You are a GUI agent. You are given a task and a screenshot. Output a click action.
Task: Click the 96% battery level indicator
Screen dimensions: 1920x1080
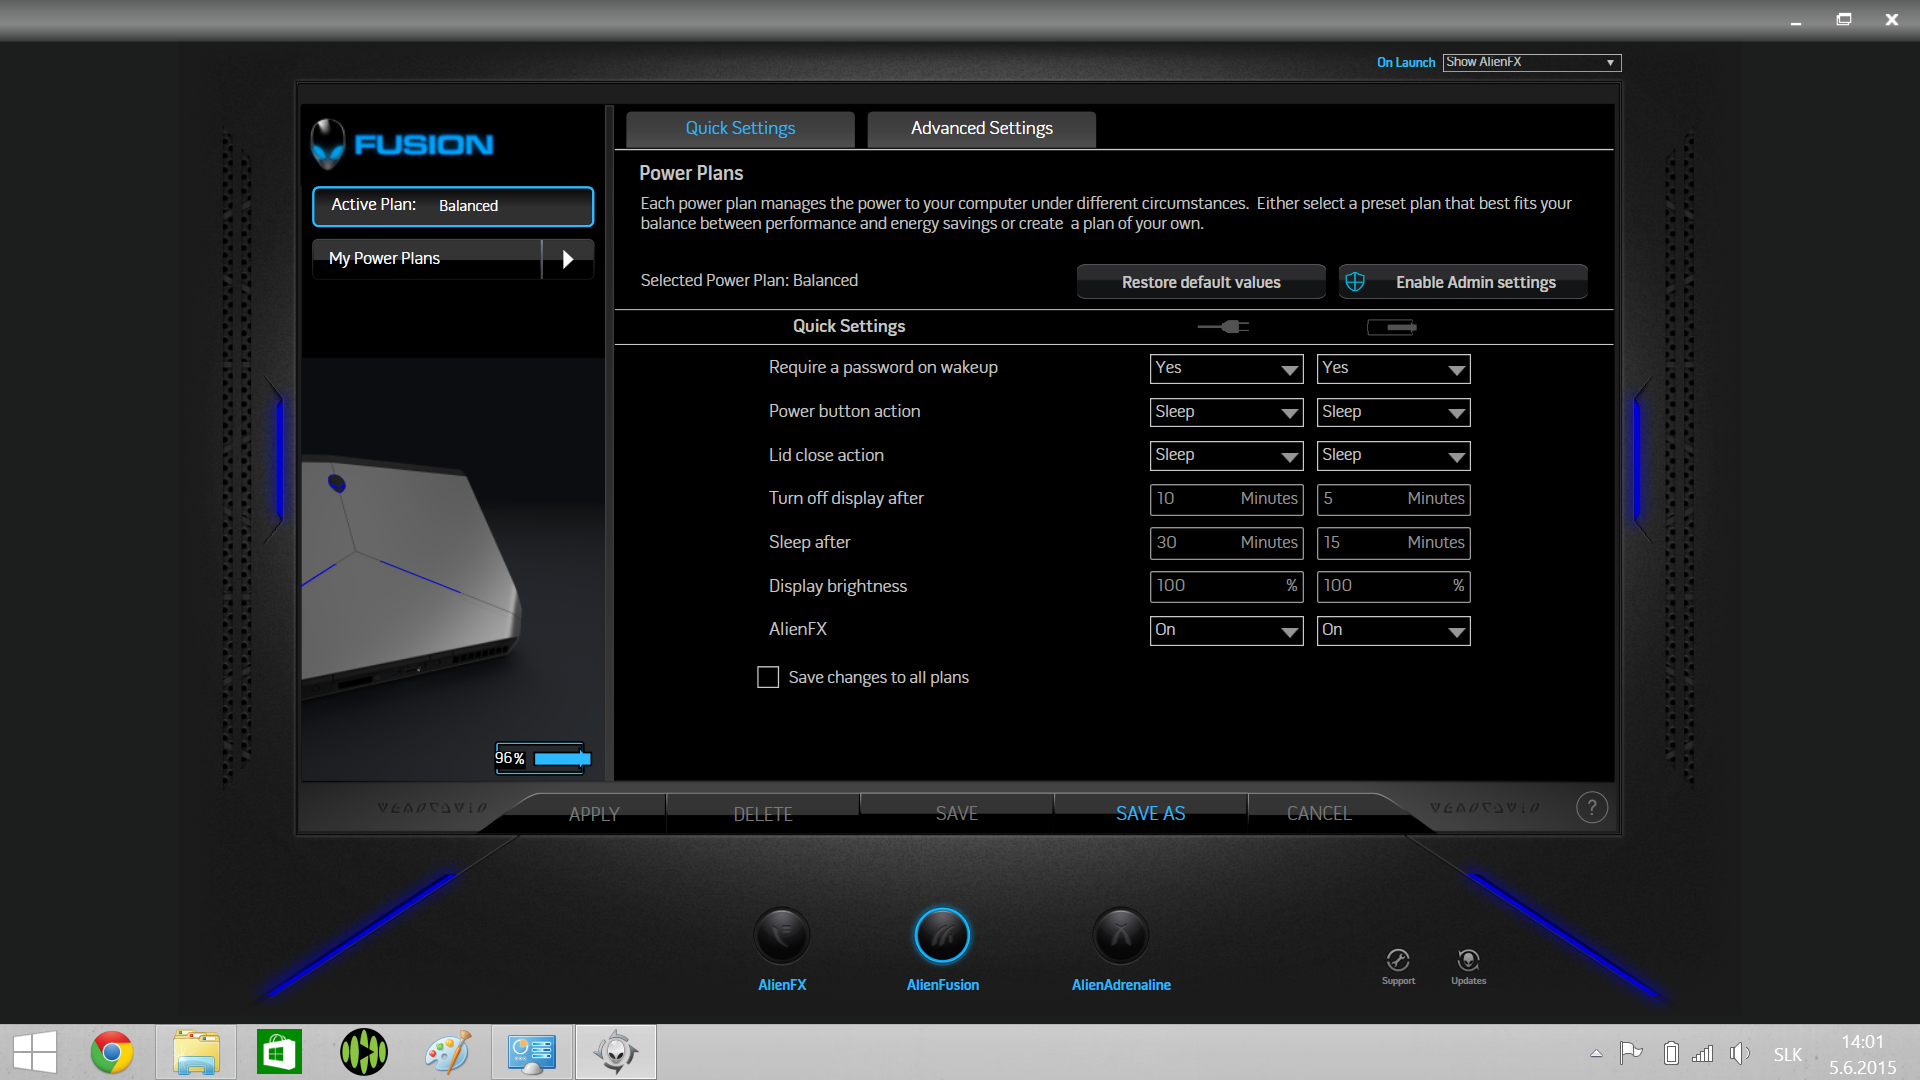(543, 758)
